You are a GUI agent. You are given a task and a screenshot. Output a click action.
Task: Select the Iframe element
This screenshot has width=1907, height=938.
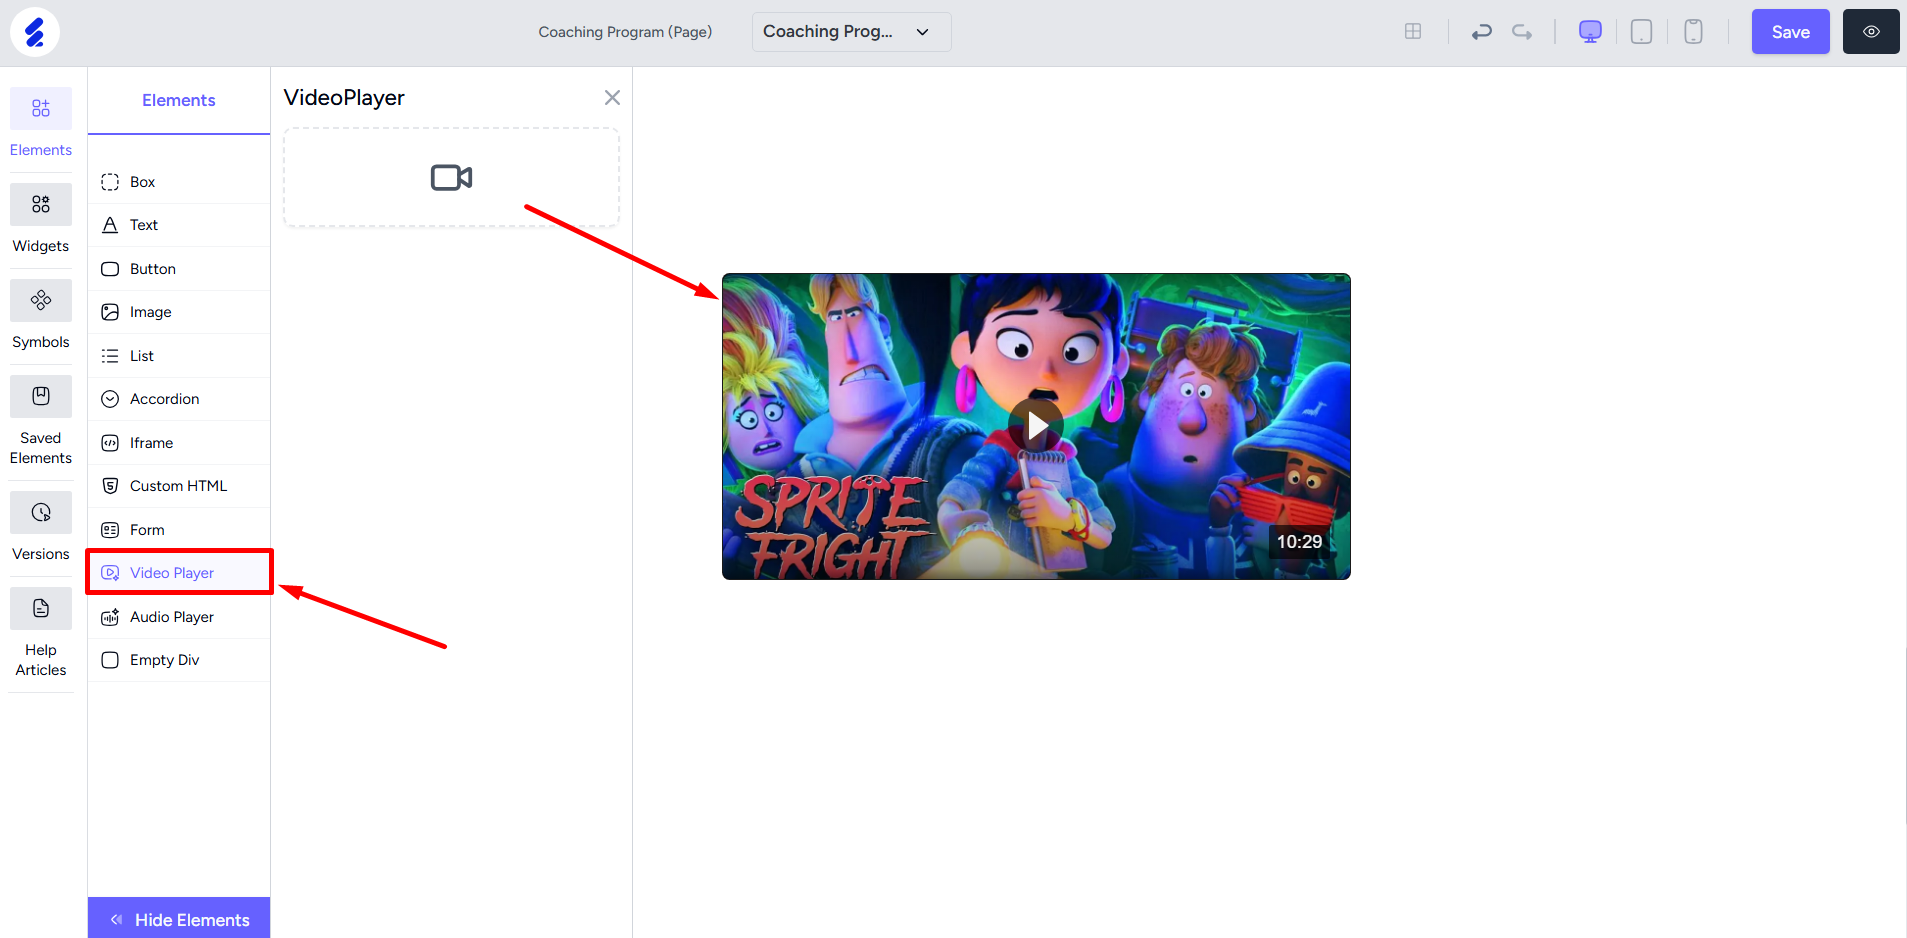179,443
